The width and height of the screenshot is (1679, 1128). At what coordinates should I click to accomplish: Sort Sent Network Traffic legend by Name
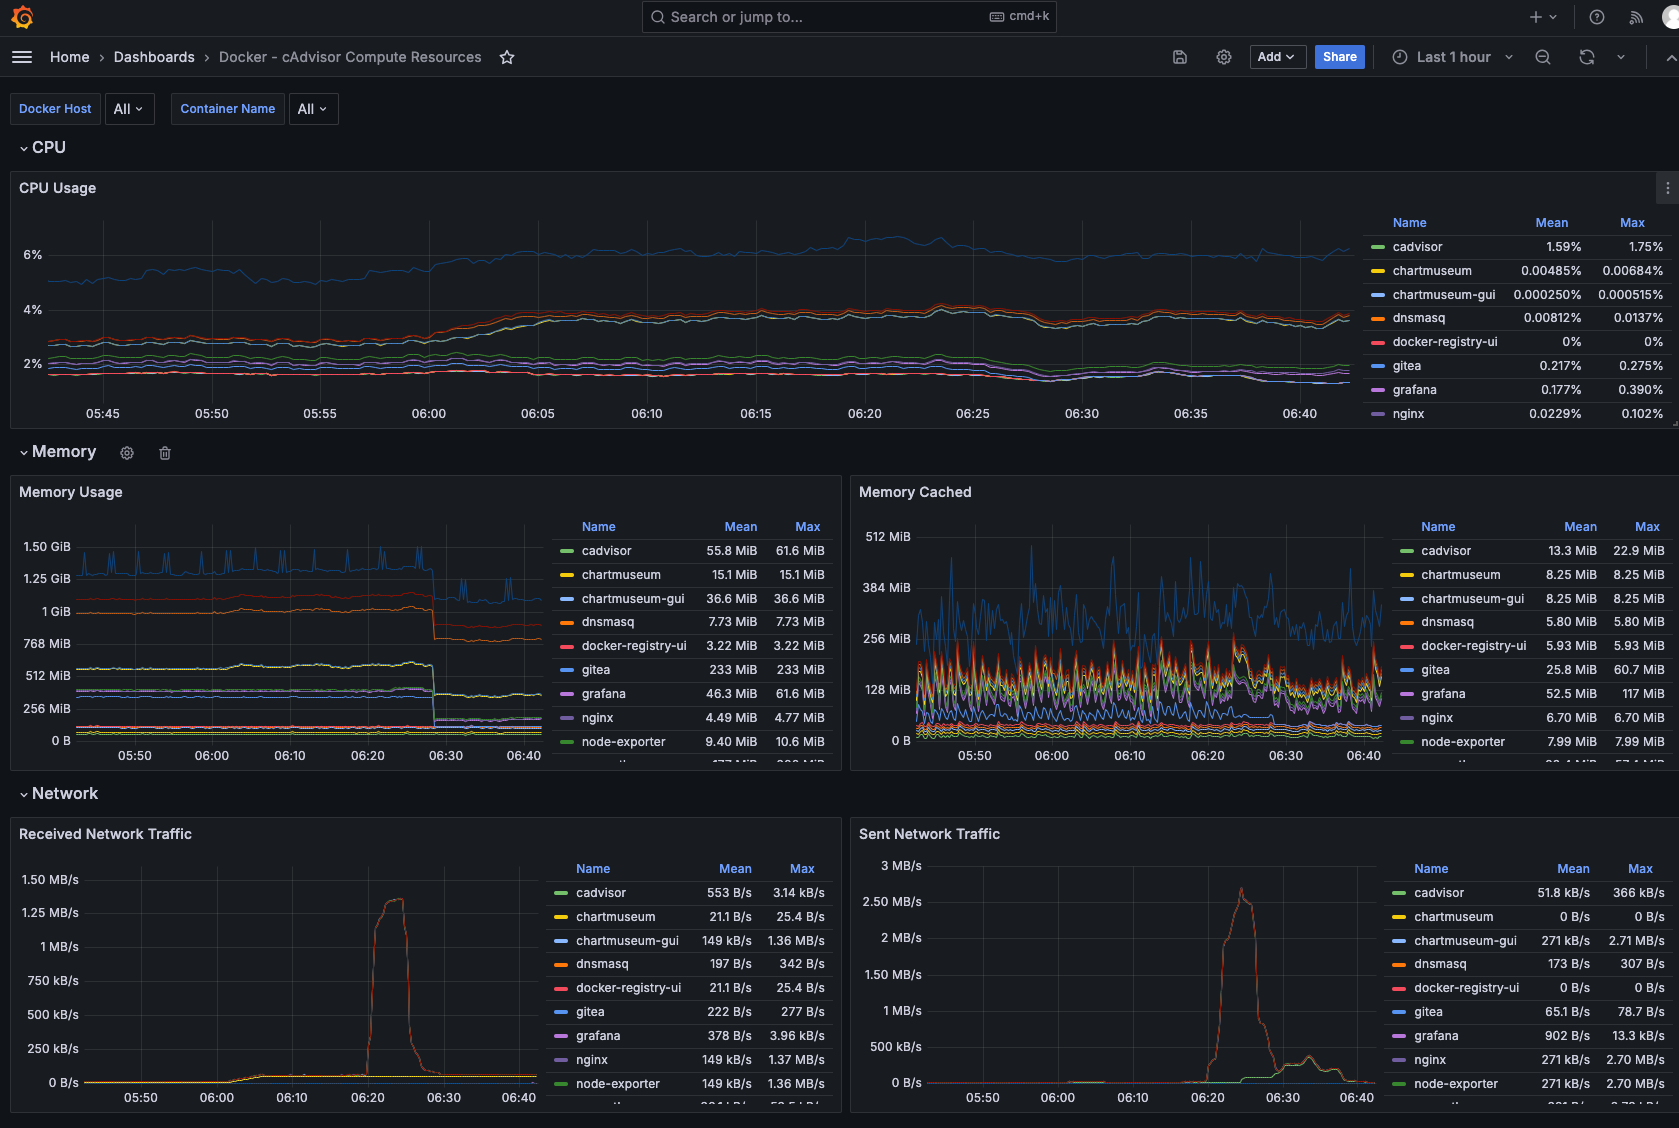tap(1431, 869)
